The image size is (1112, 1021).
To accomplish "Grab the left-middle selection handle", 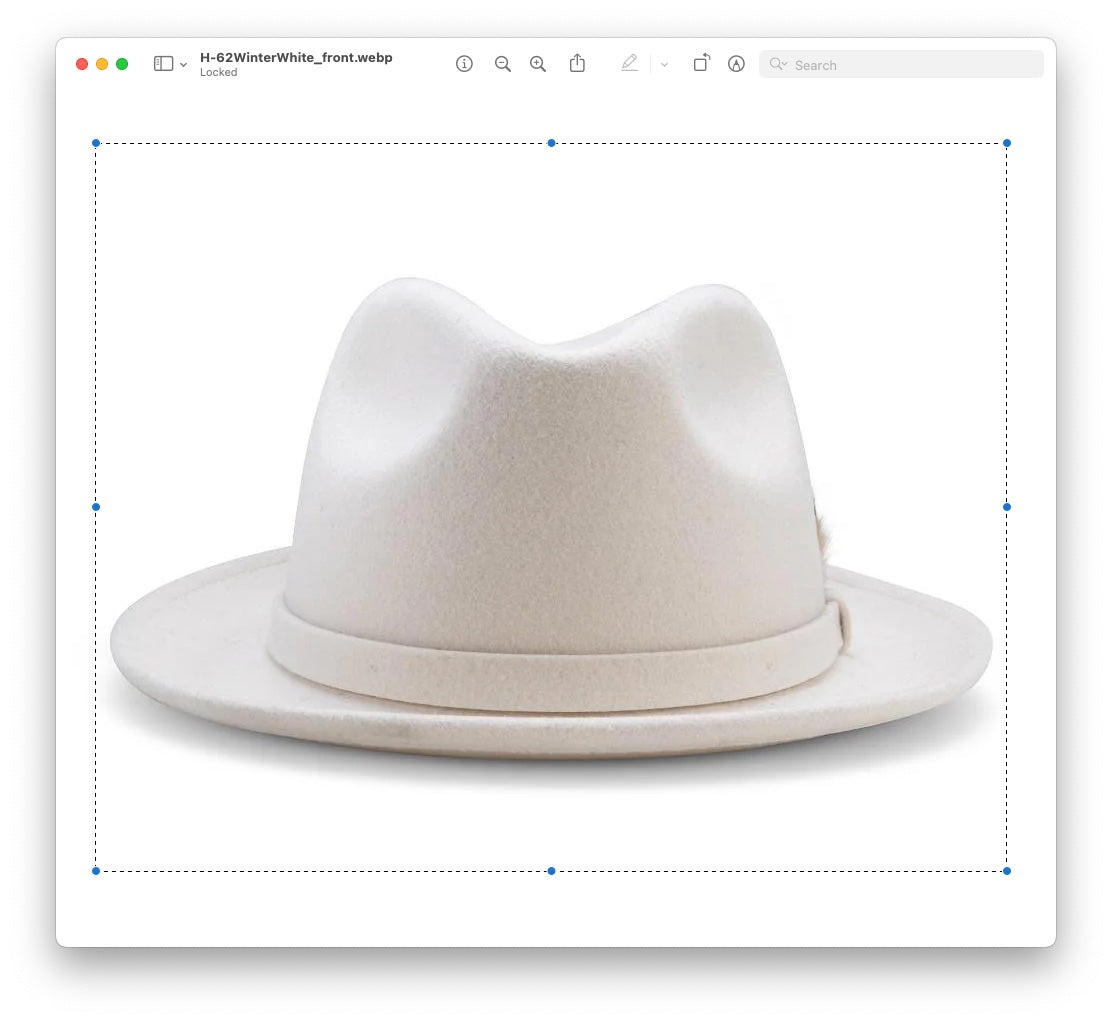I will point(96,507).
